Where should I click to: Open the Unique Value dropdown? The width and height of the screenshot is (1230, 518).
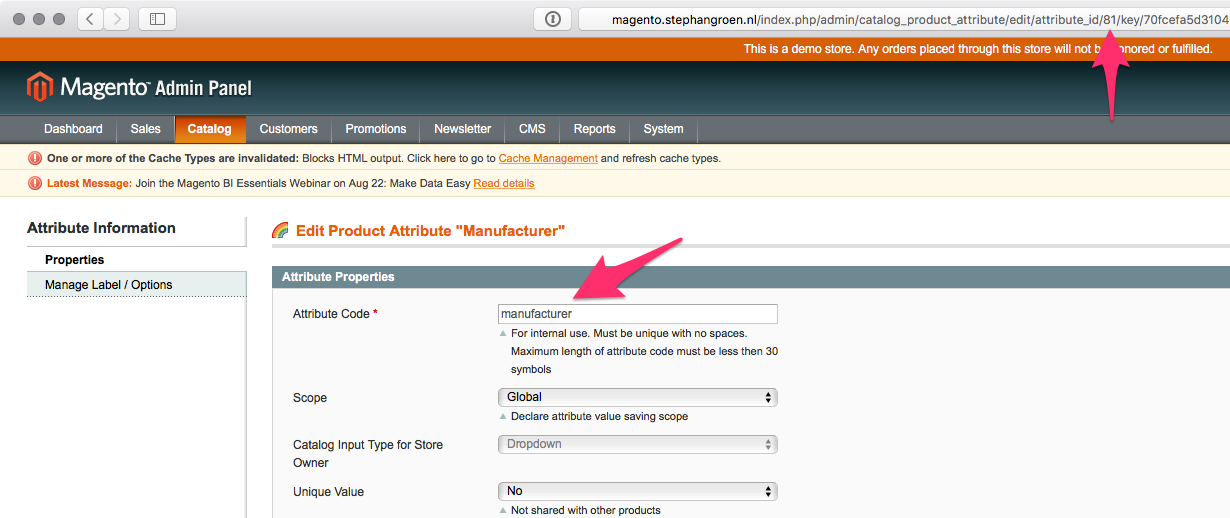(637, 491)
